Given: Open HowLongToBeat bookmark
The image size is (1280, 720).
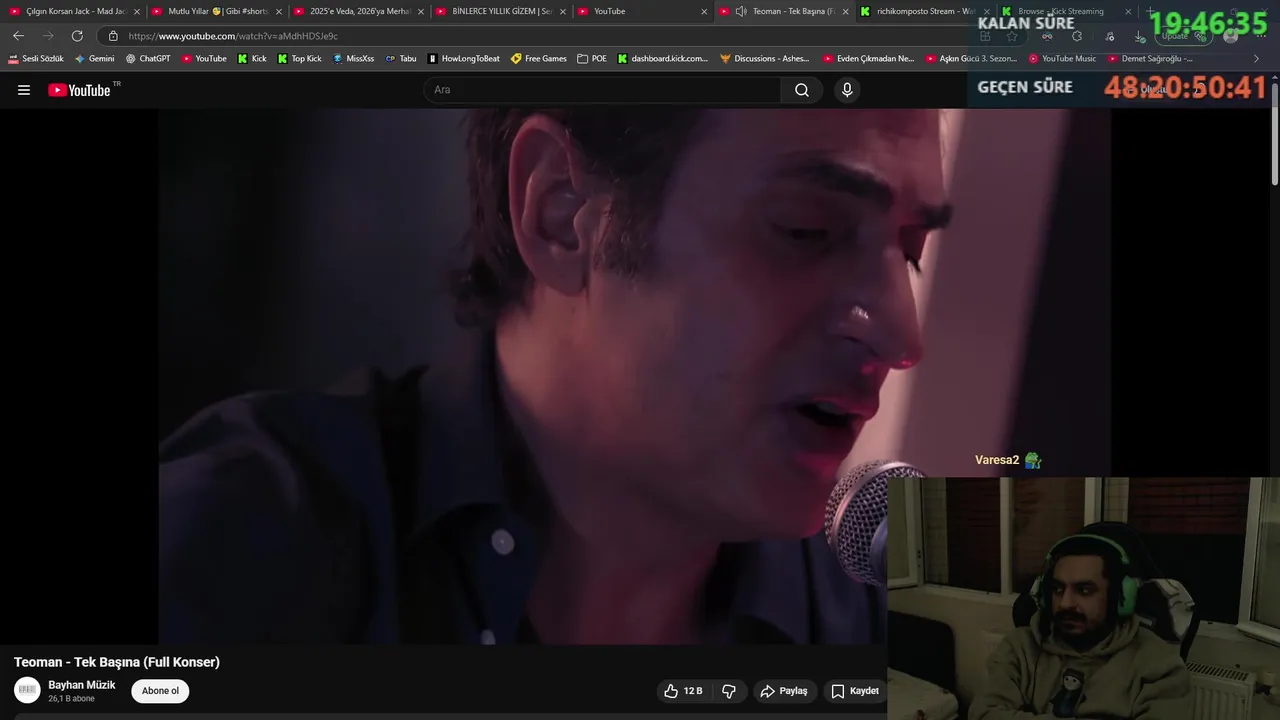Looking at the screenshot, I should [x=463, y=59].
